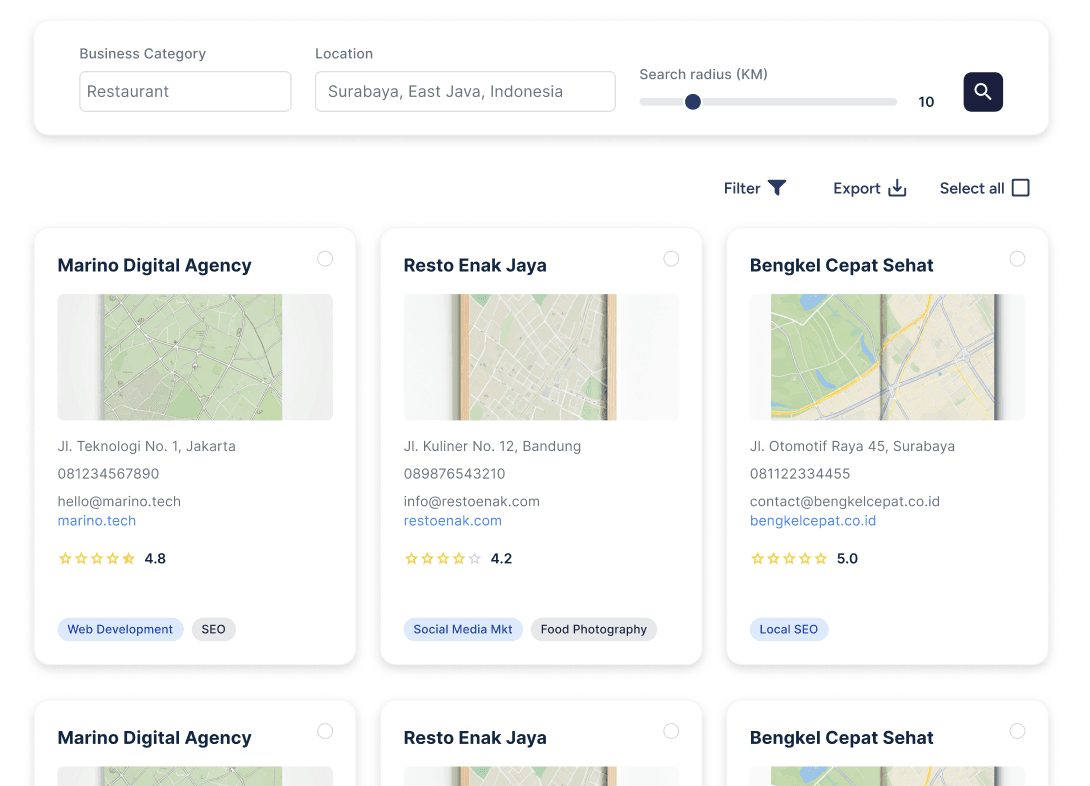Click the Filter label text
The image size is (1090, 786).
coord(742,188)
